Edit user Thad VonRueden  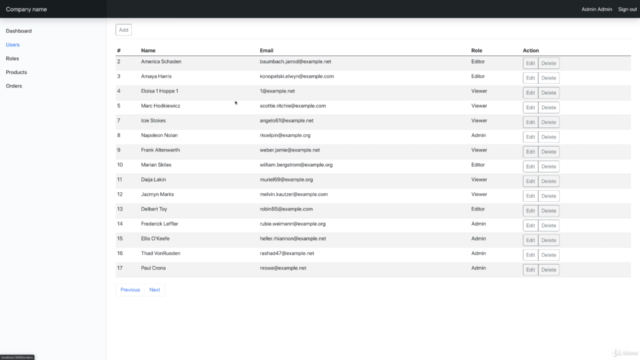[530, 255]
